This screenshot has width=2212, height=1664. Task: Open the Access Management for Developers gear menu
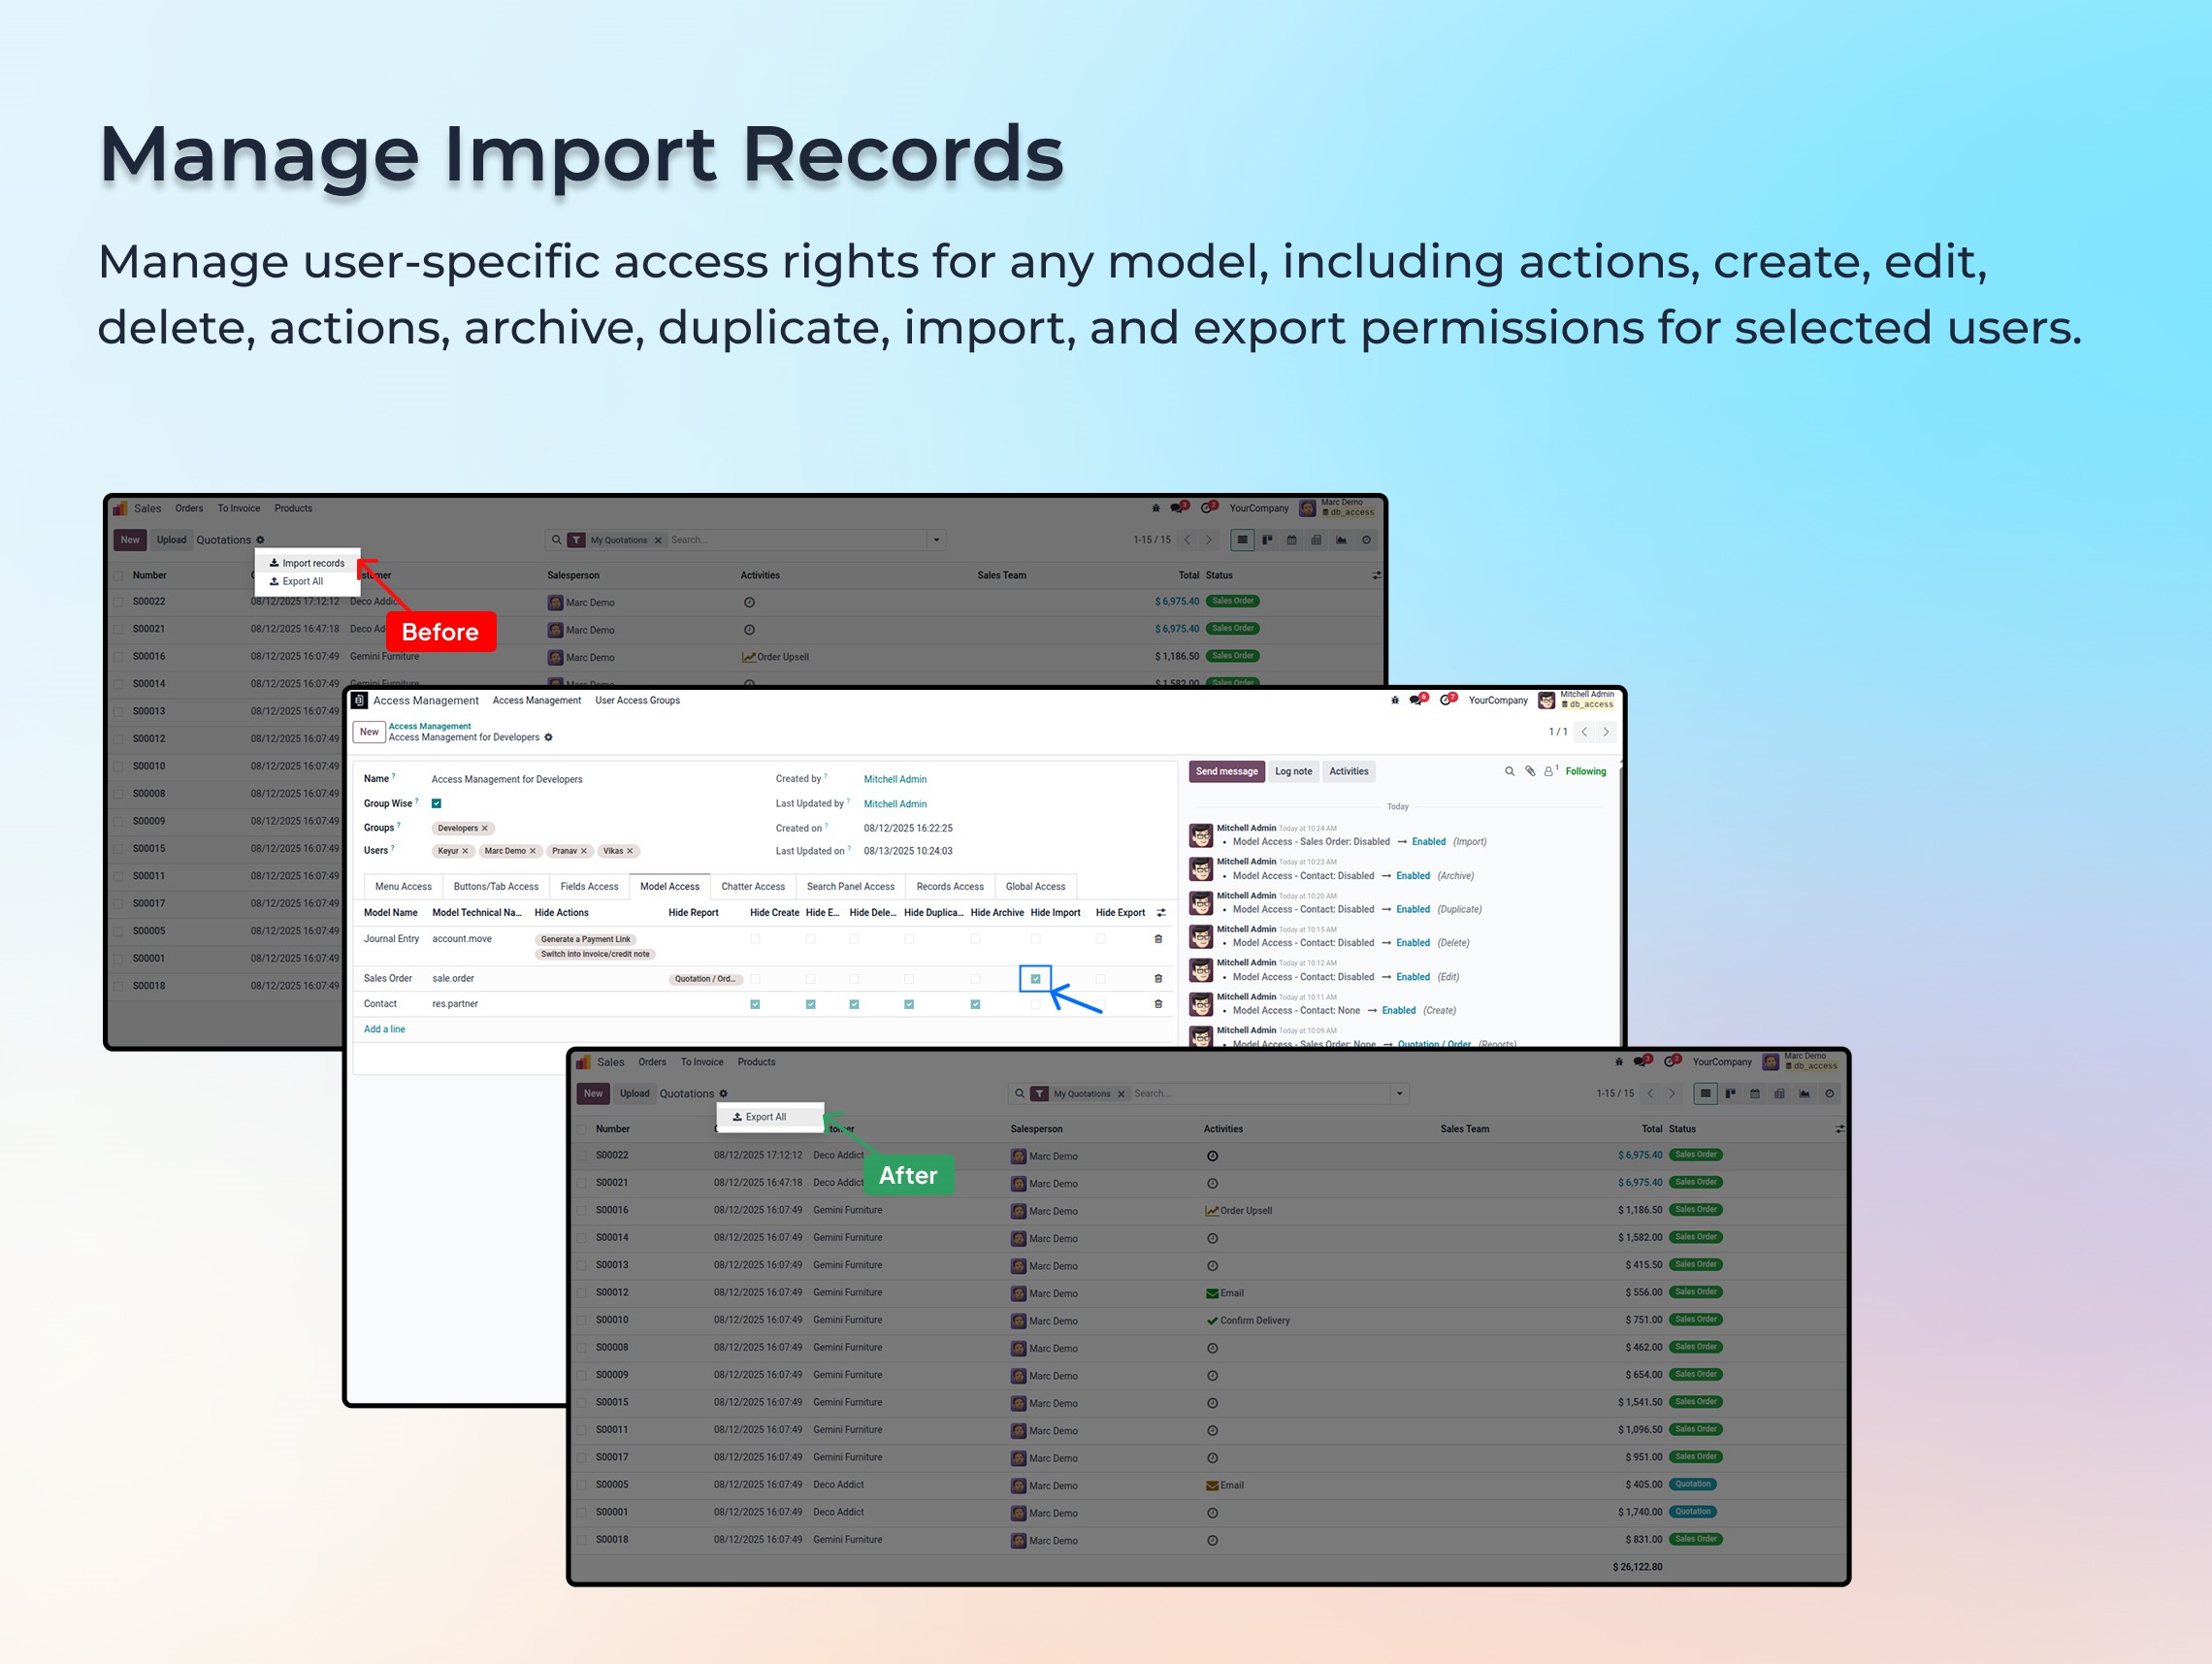pyautogui.click(x=548, y=737)
